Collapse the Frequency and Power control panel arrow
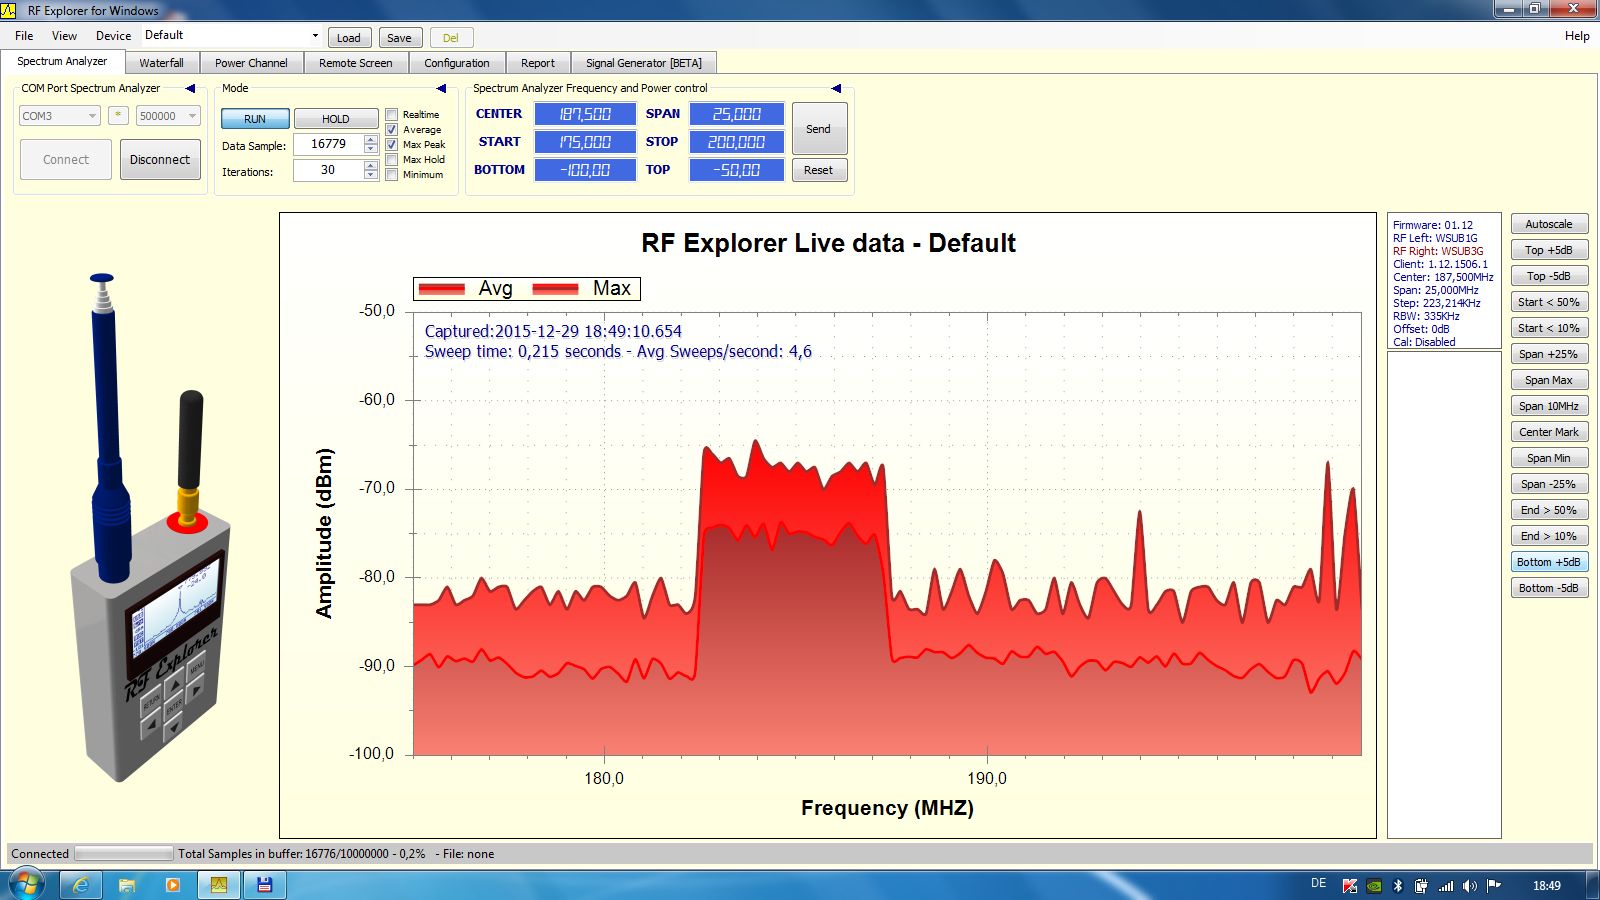The width and height of the screenshot is (1600, 900). (x=836, y=88)
